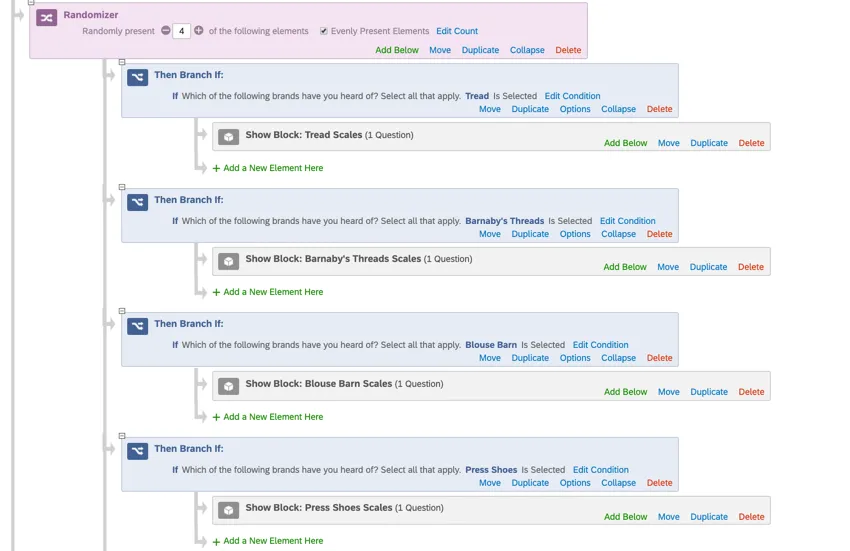Open Options for Barnaby's Threads branch
850x551 pixels.
pos(575,234)
